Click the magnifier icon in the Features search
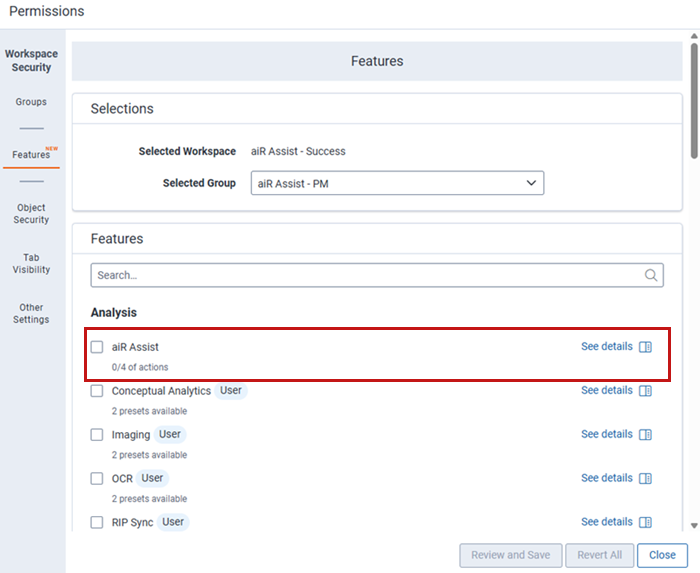 pyautogui.click(x=651, y=275)
